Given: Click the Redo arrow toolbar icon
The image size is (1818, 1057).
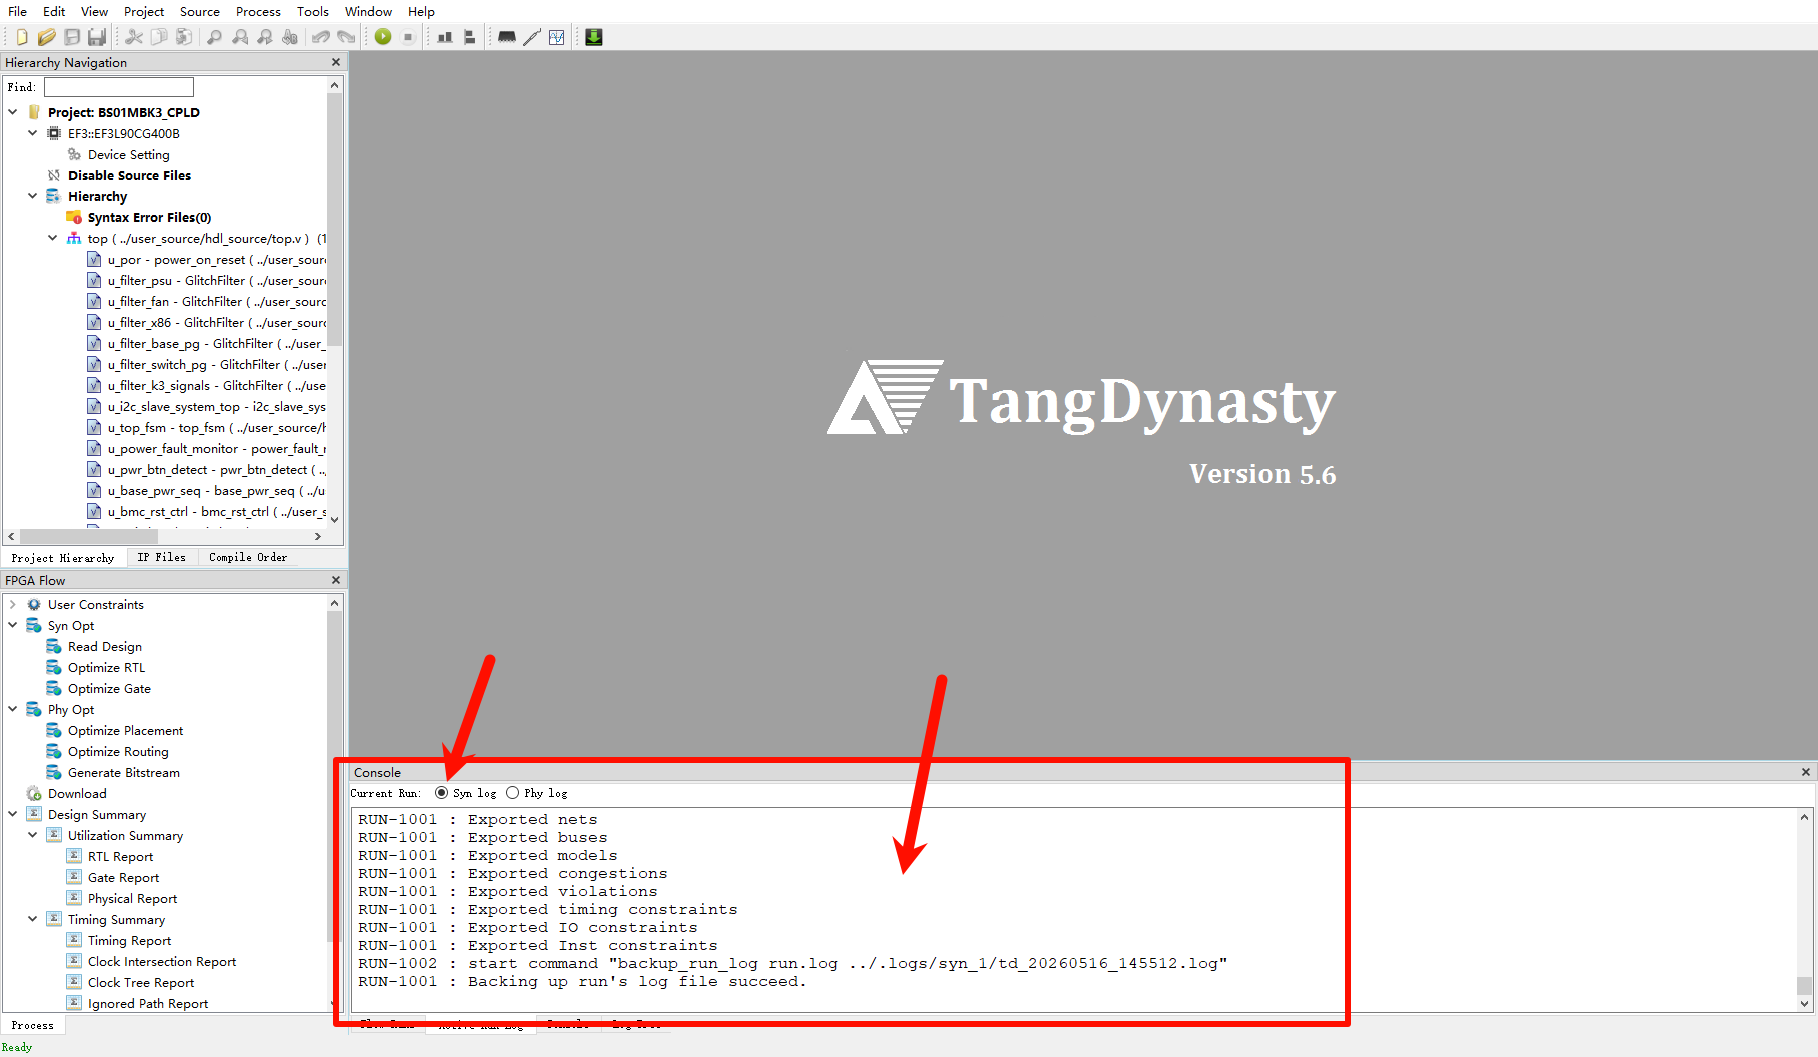Looking at the screenshot, I should click(x=346, y=37).
